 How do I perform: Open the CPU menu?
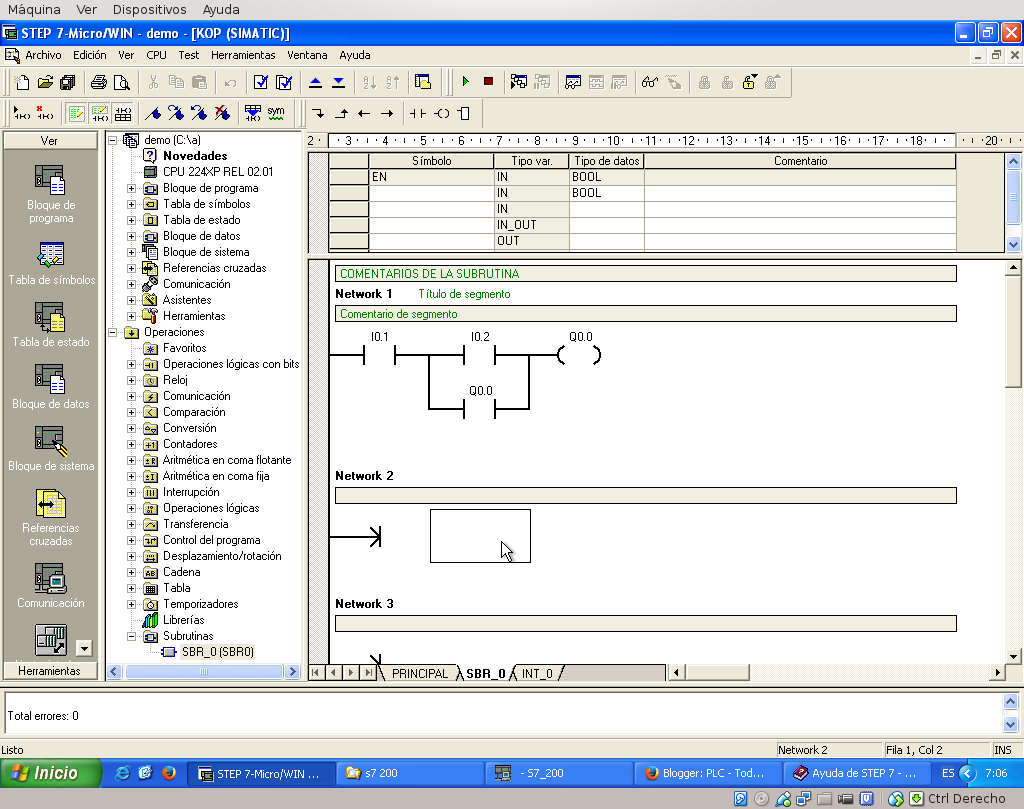click(x=156, y=55)
